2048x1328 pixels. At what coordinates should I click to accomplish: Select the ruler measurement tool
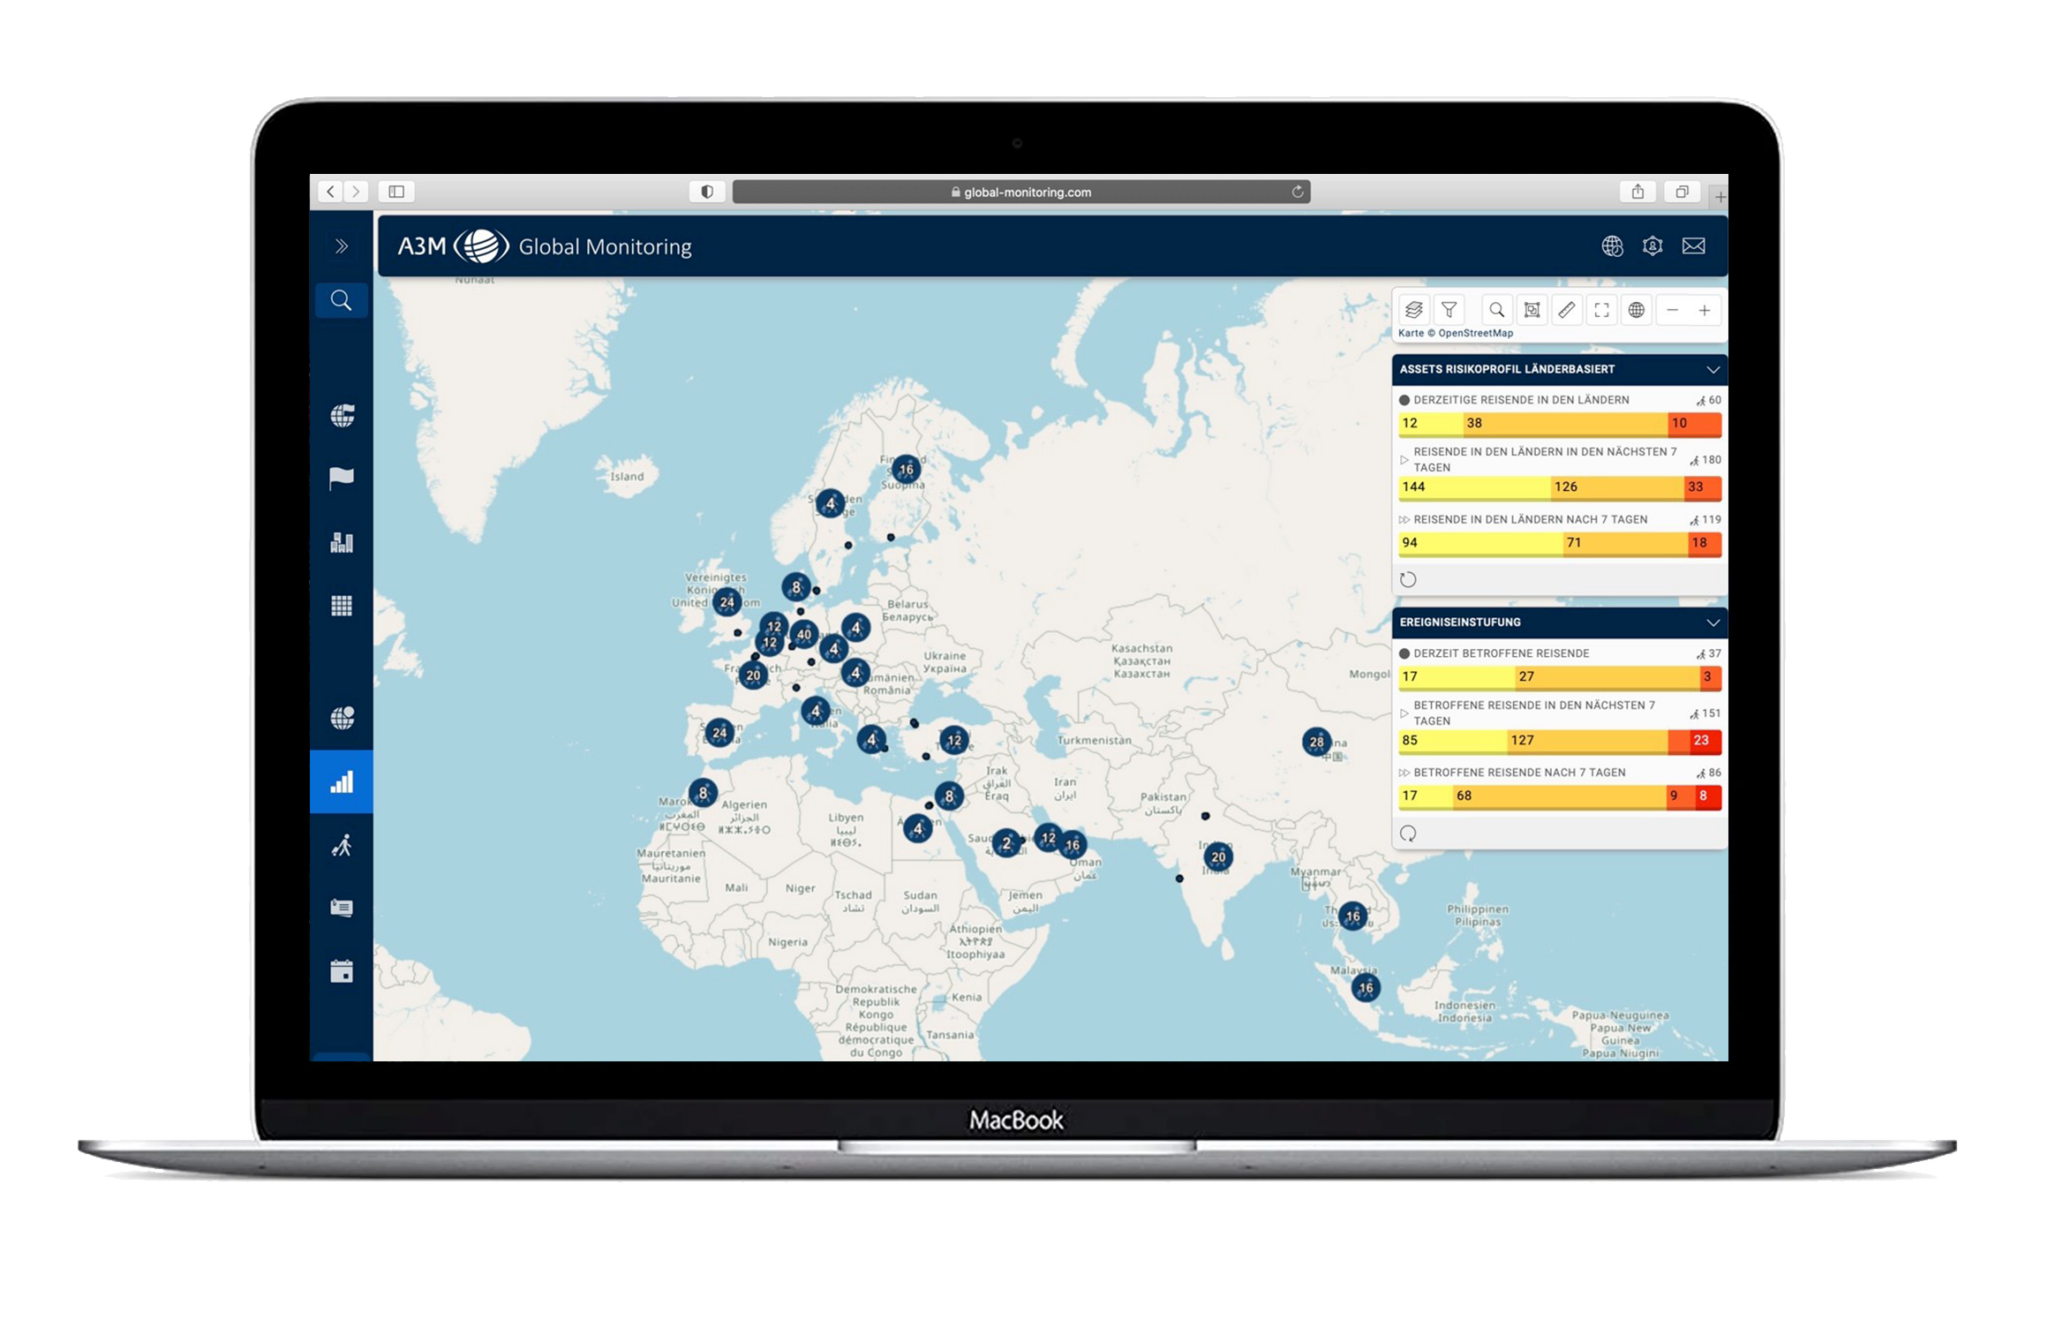1567,310
